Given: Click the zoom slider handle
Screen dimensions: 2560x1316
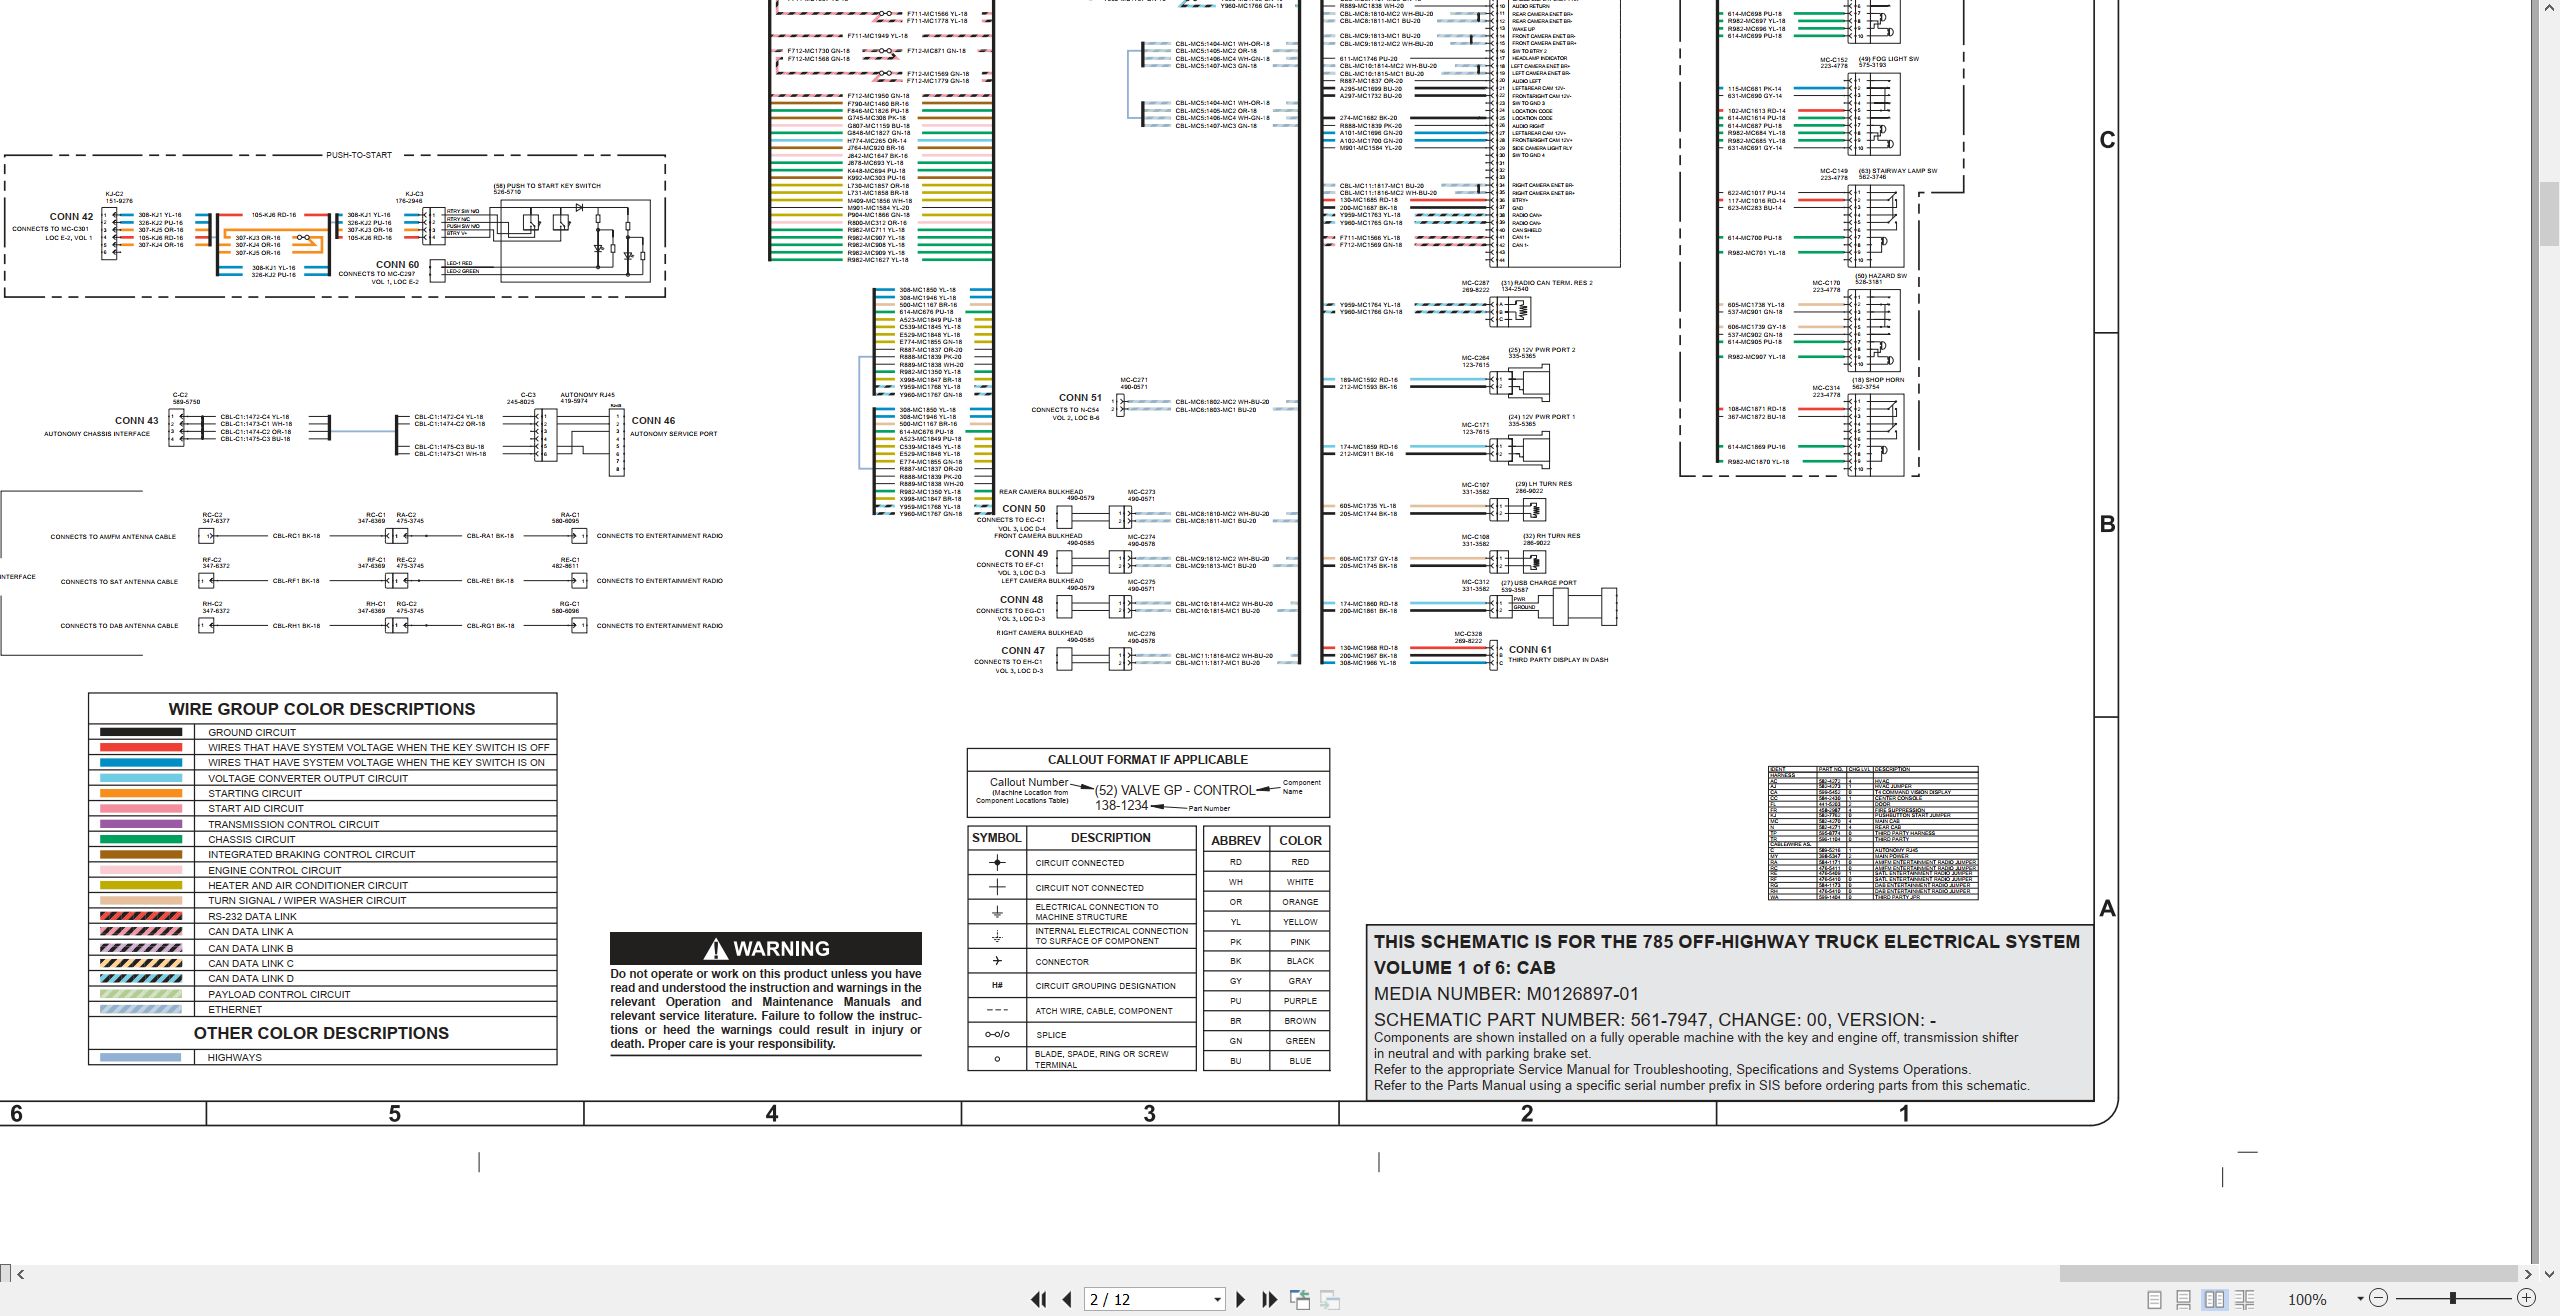Looking at the screenshot, I should tap(2452, 1298).
